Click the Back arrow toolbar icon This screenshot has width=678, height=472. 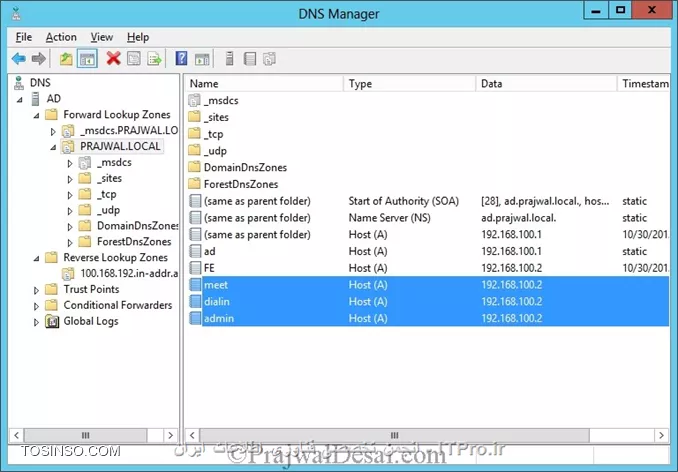19,58
